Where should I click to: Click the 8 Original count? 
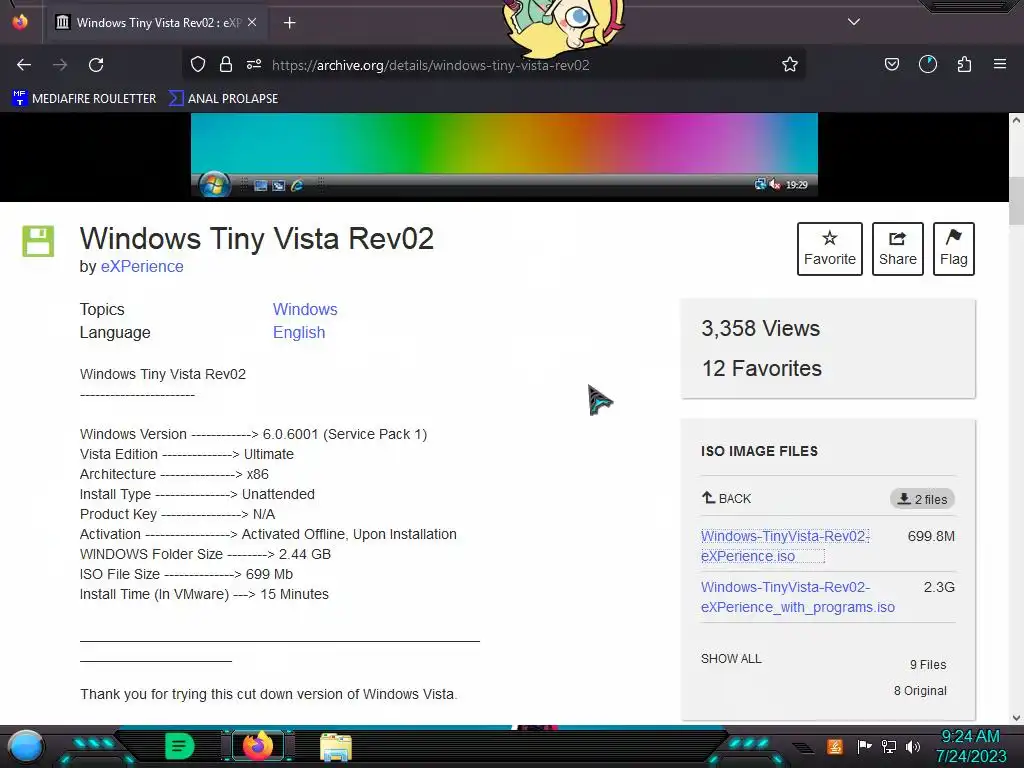920,690
